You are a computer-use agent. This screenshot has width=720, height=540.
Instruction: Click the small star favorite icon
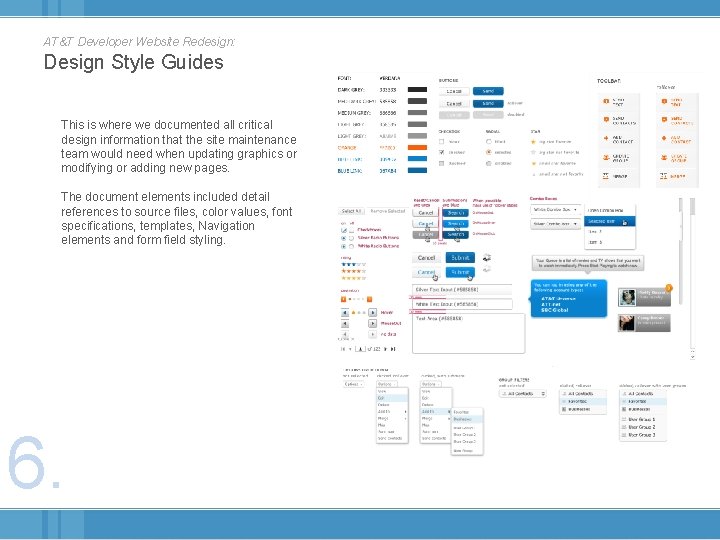(x=534, y=163)
